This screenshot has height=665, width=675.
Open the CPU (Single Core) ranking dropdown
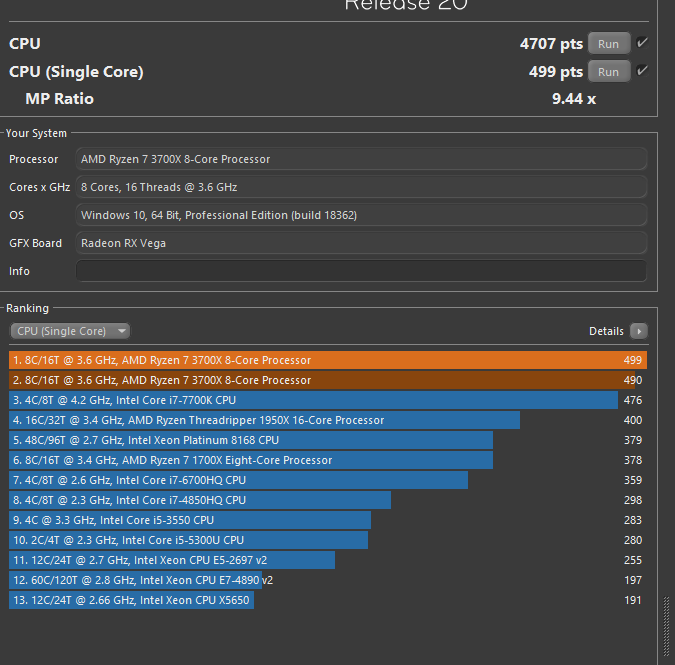click(x=70, y=331)
